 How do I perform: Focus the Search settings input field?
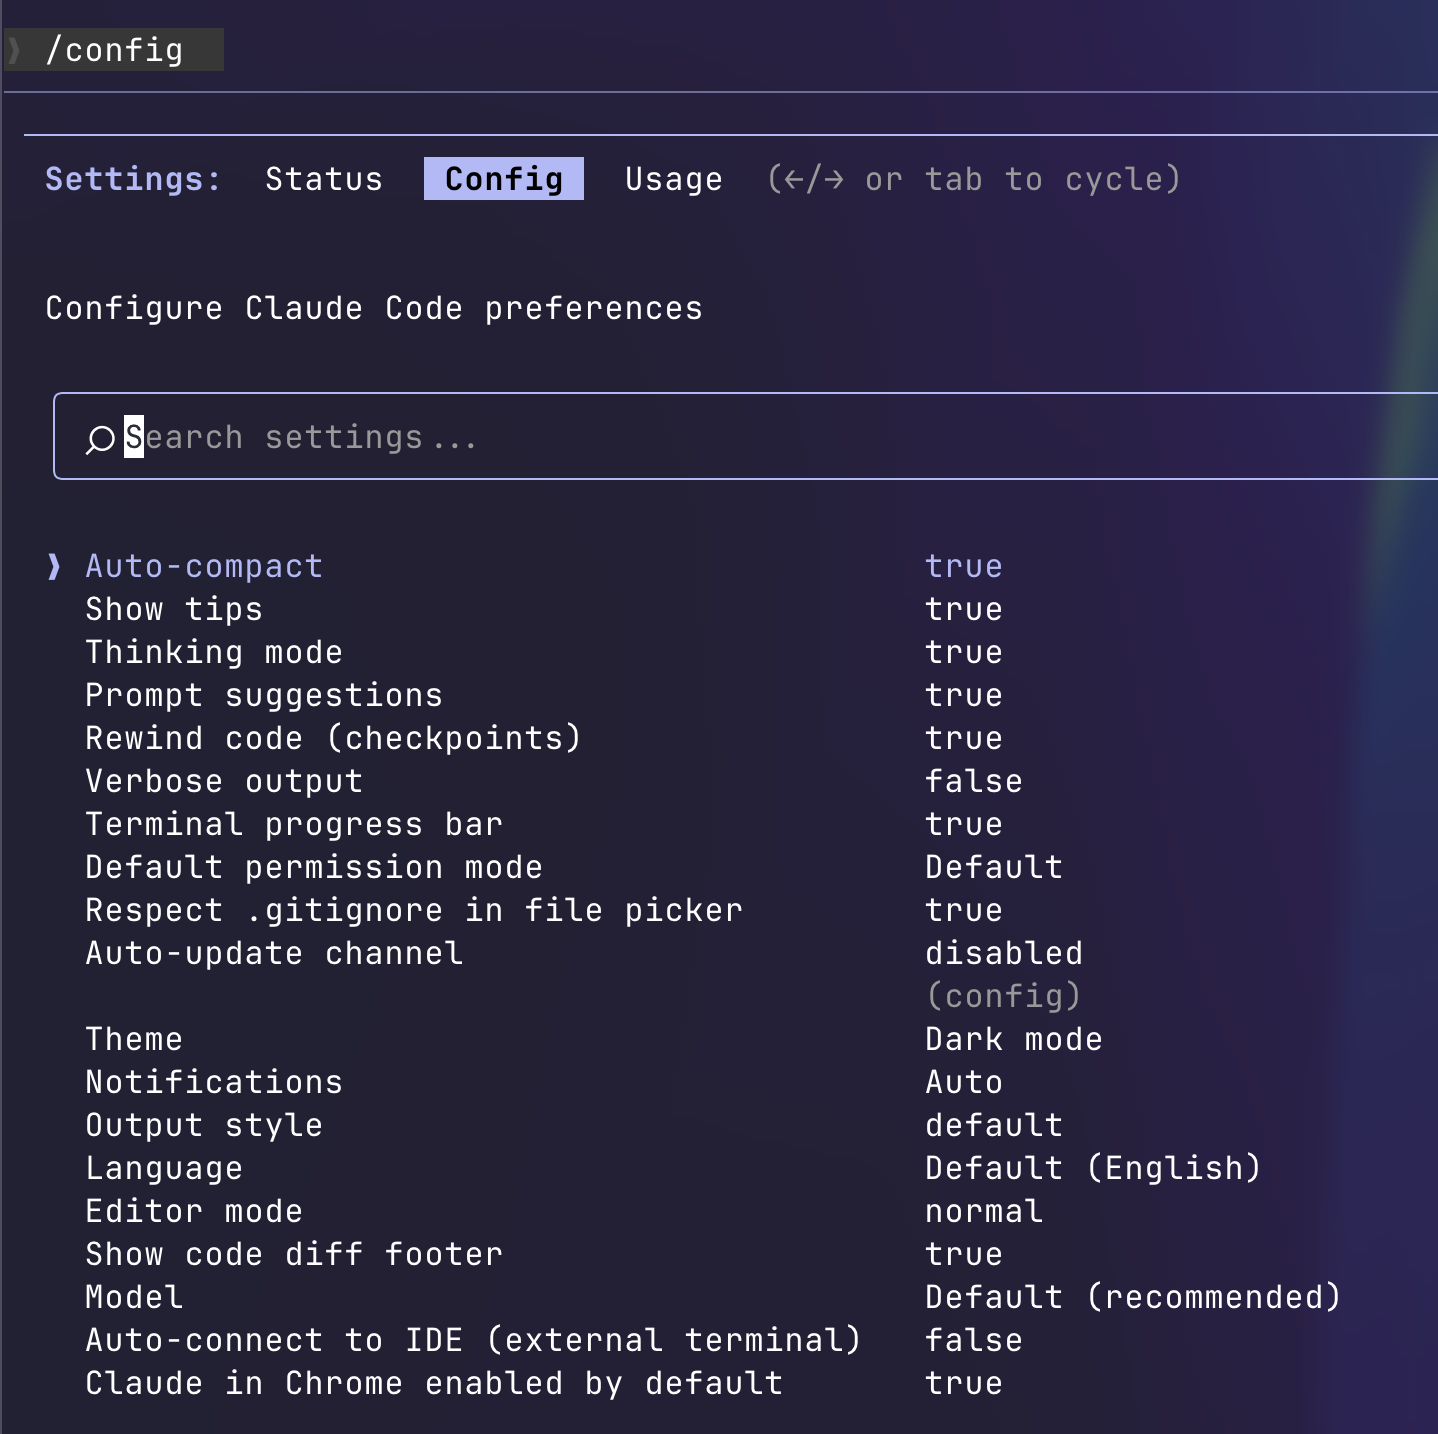700,437
